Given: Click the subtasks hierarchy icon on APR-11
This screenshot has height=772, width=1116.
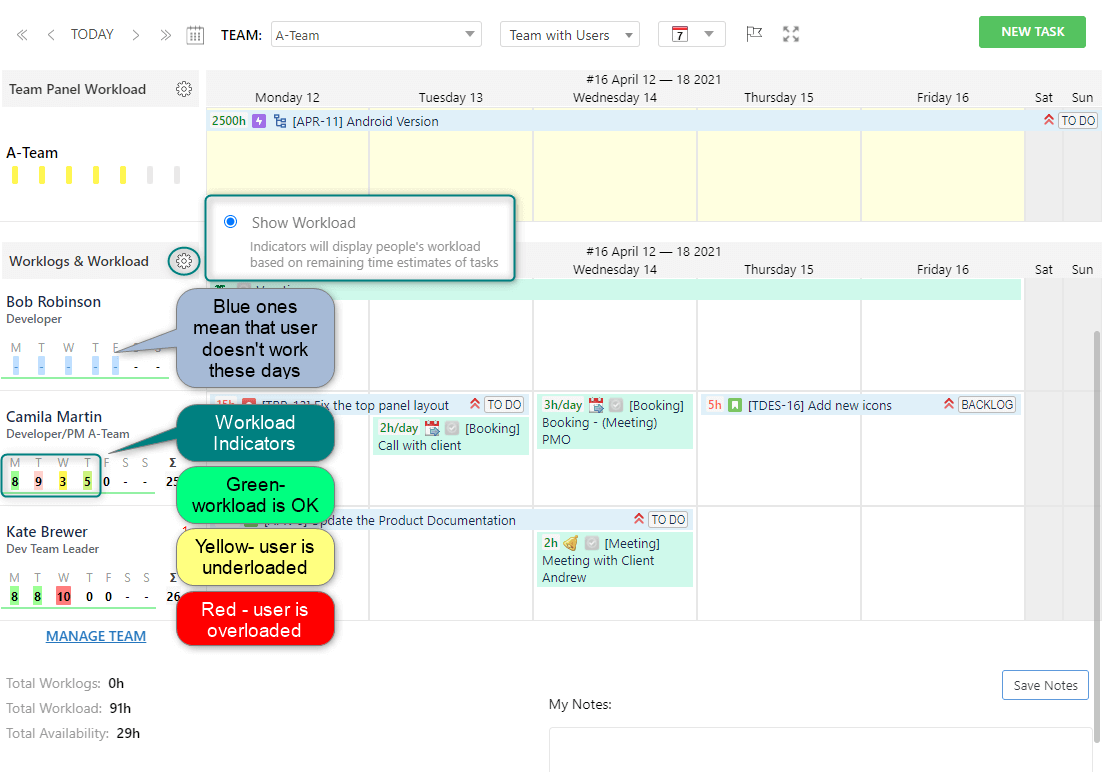Looking at the screenshot, I should point(280,120).
